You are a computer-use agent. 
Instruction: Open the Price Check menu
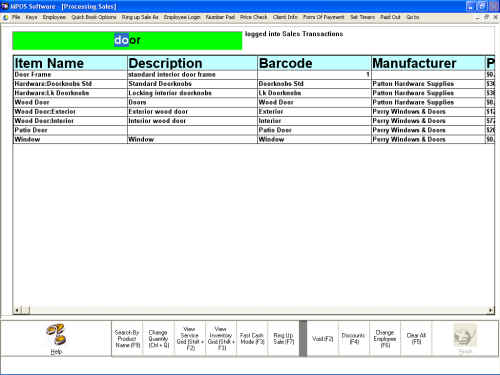[x=254, y=17]
